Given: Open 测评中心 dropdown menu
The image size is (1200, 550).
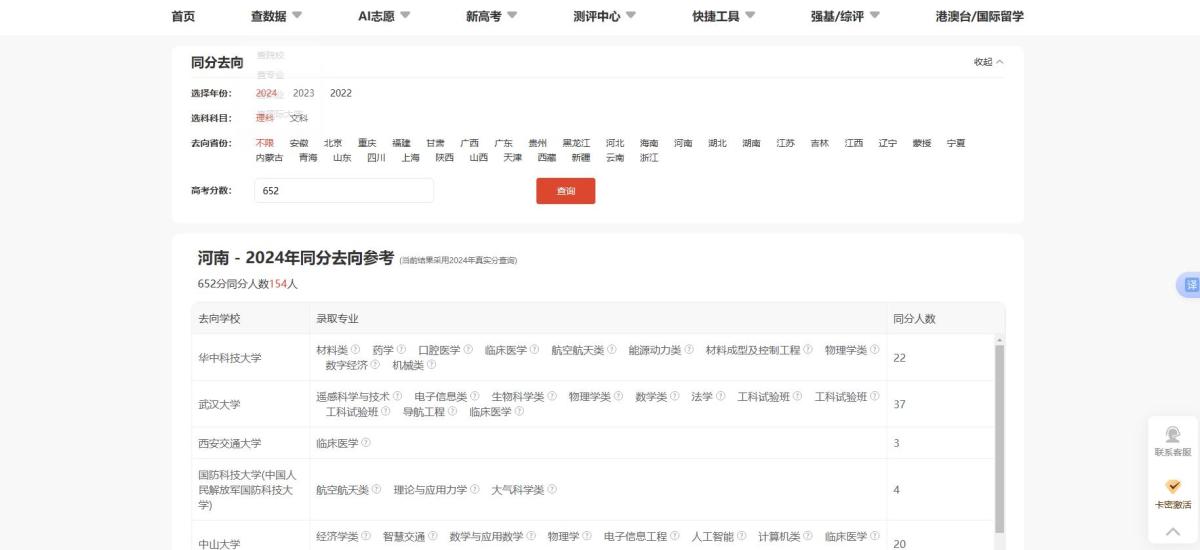Looking at the screenshot, I should click(x=605, y=16).
